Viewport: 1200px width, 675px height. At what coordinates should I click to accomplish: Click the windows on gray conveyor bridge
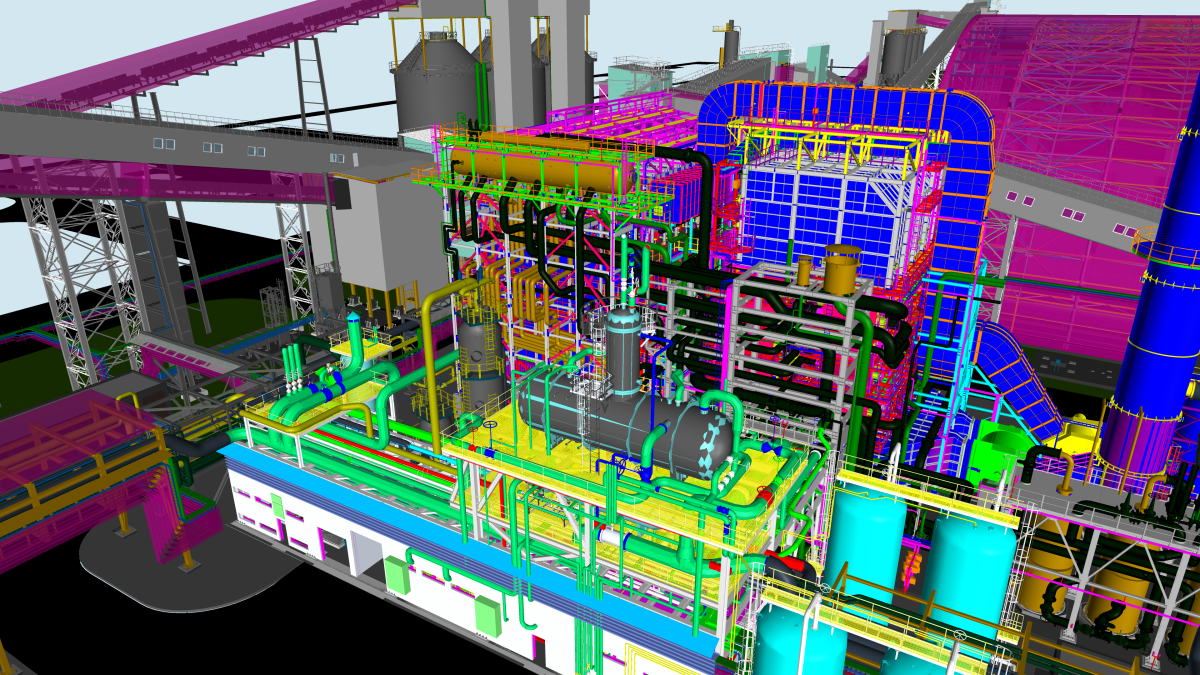click(x=212, y=148)
